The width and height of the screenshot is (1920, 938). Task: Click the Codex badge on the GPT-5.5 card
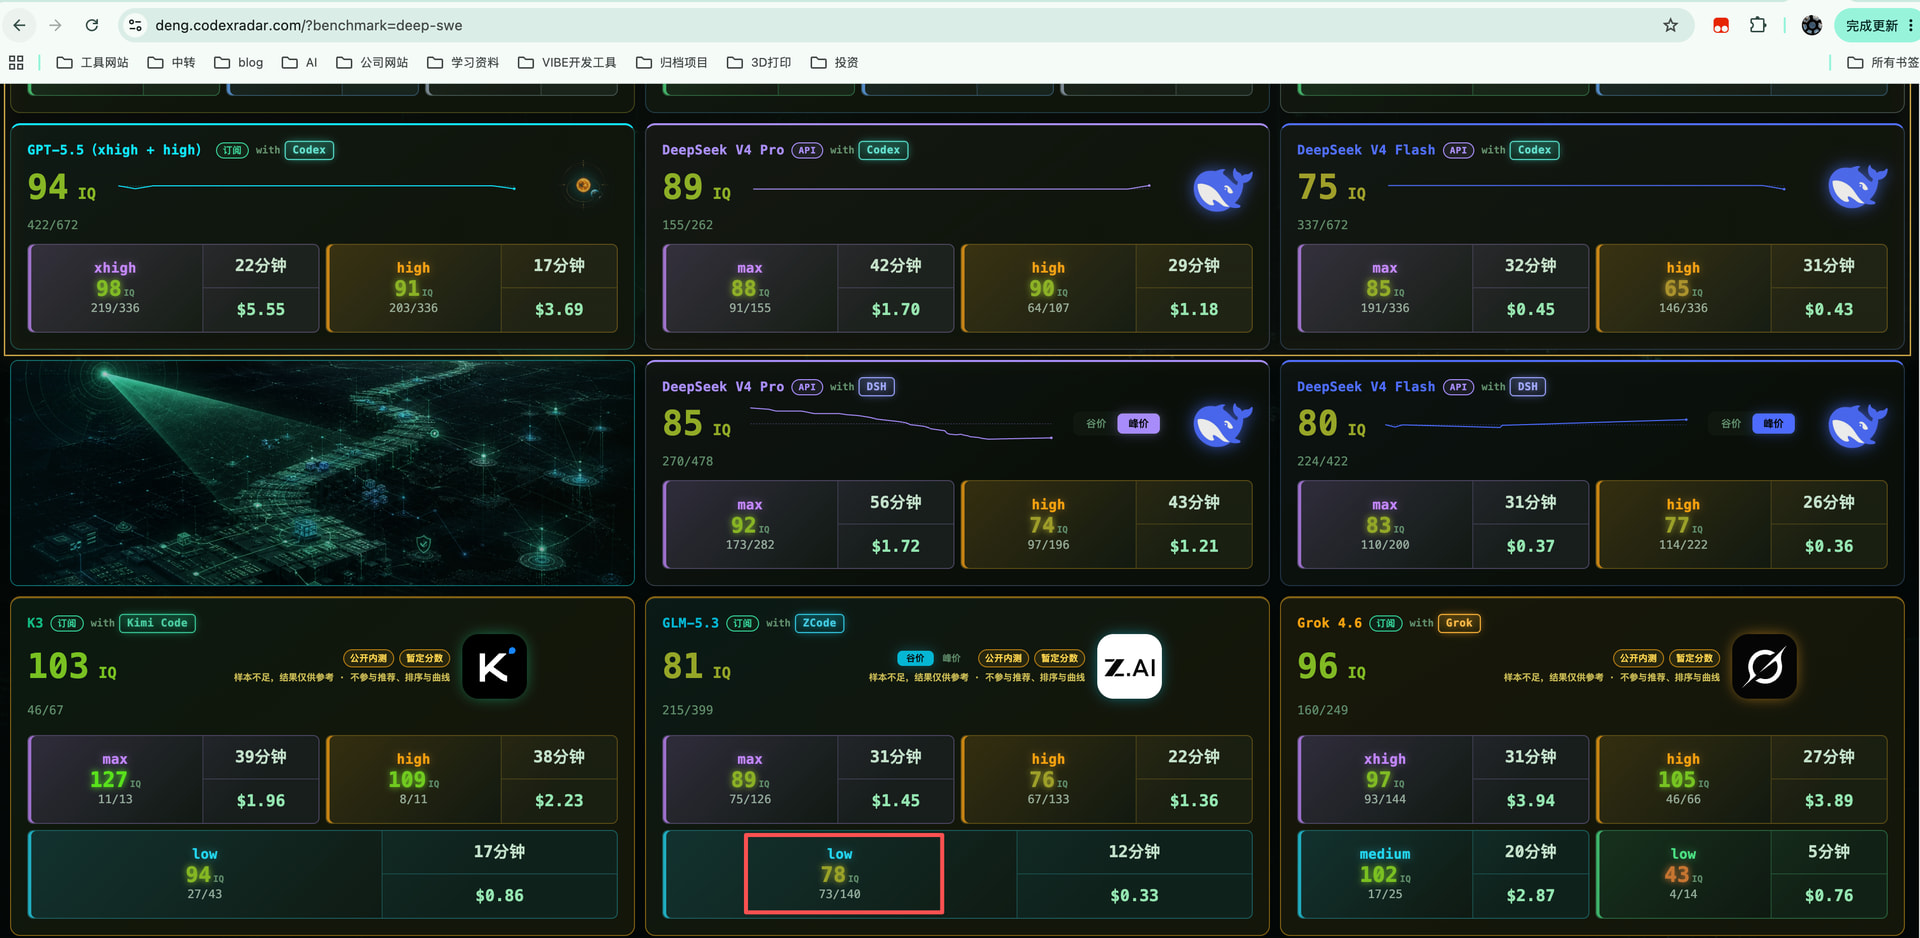(309, 150)
